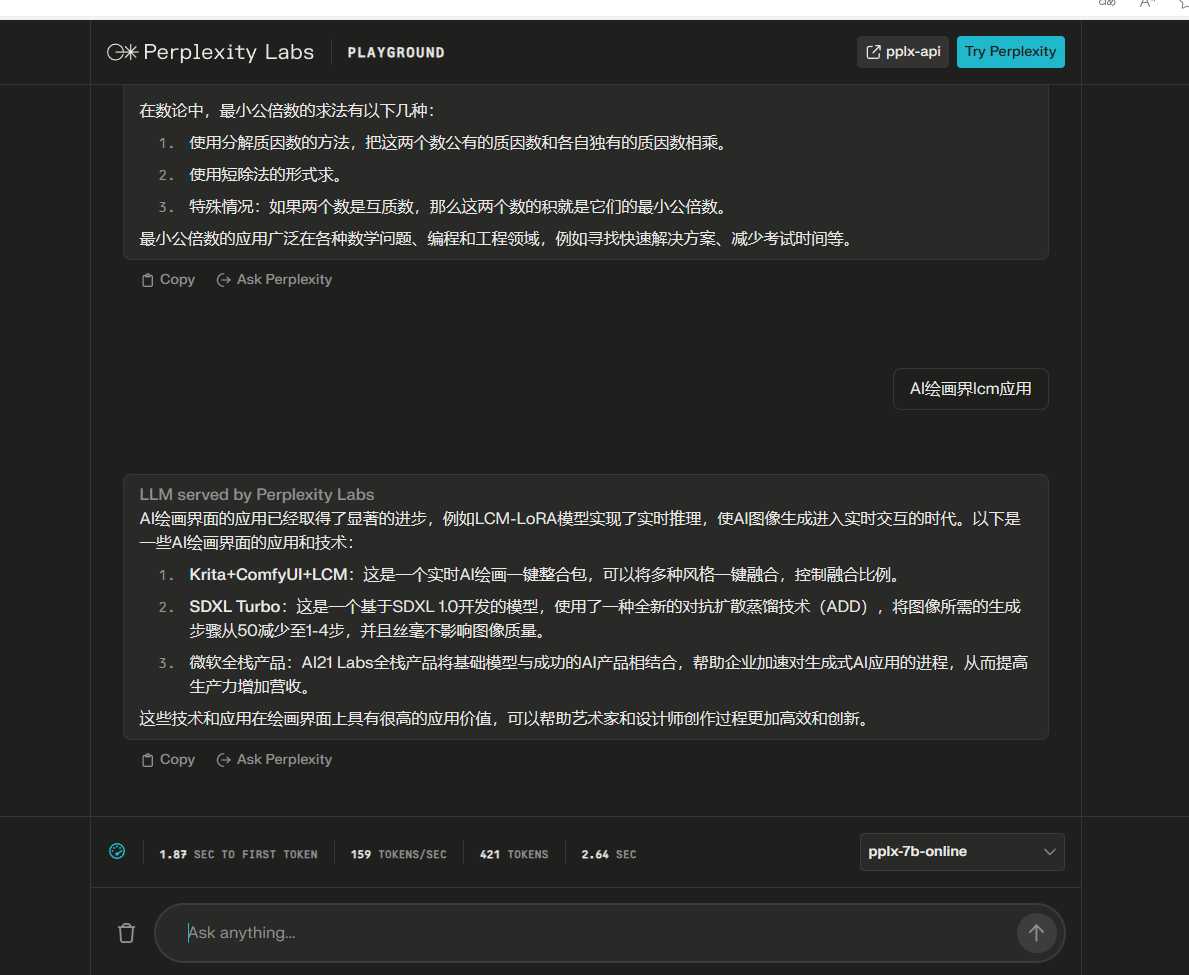The height and width of the screenshot is (975, 1189).
Task: Click the user message AI绘画界lcm应用
Action: tap(970, 389)
